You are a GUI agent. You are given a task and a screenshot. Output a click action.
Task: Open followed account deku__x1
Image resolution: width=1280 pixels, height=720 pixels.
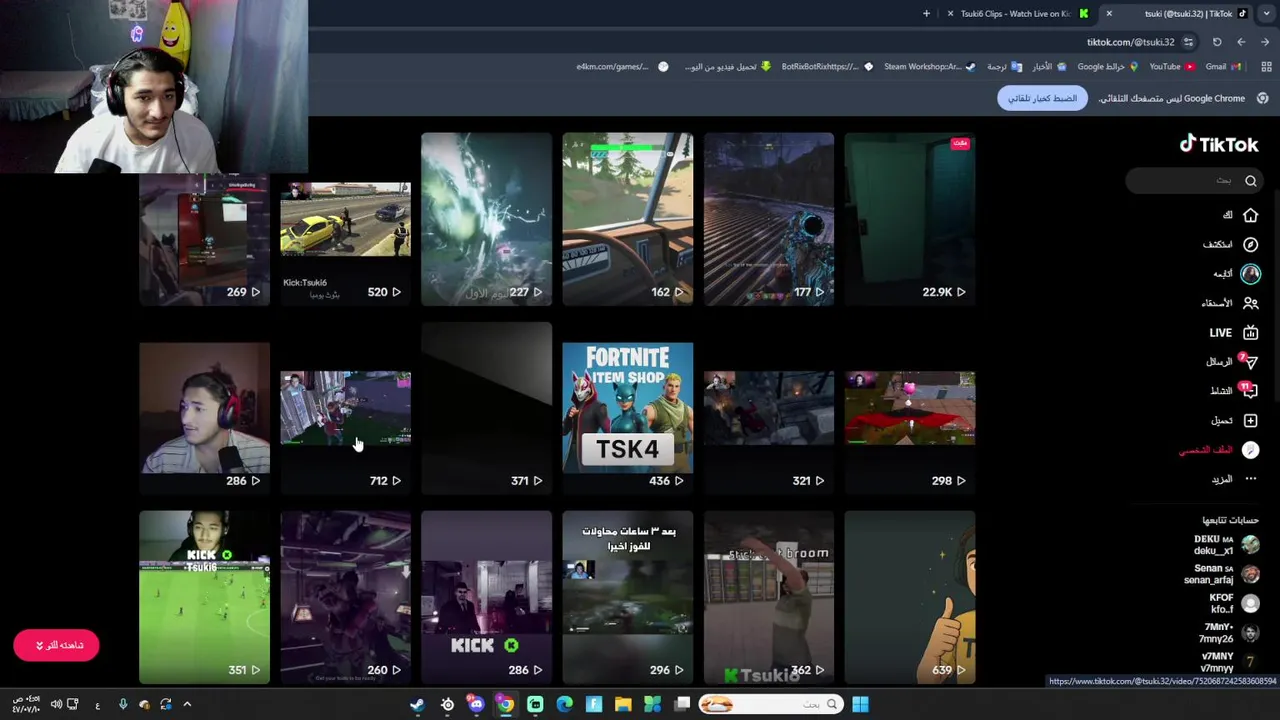point(1226,545)
